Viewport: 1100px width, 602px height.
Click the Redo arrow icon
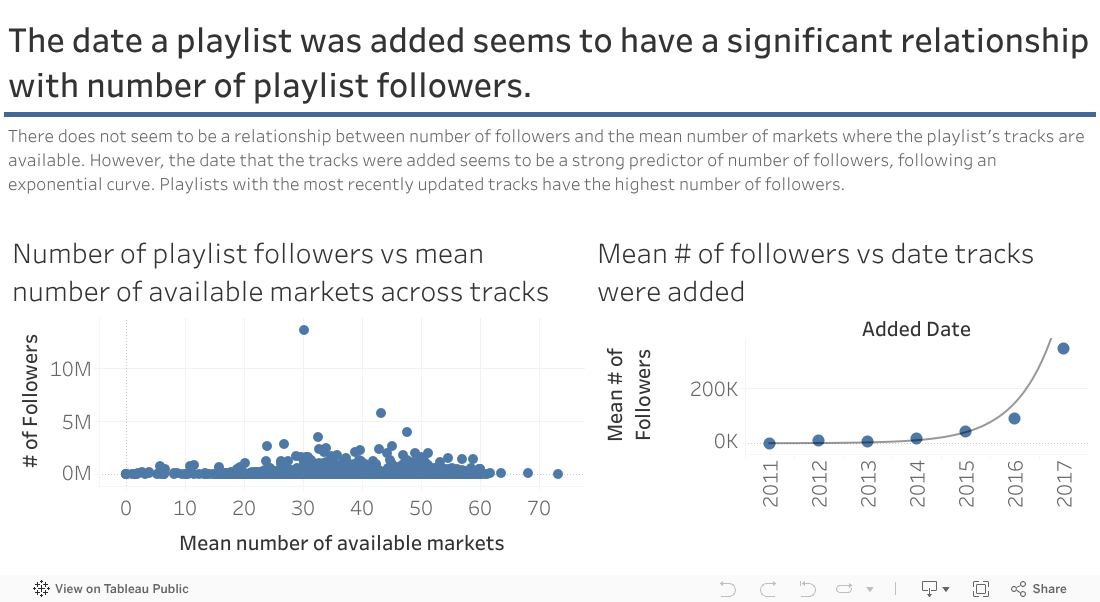coord(768,589)
